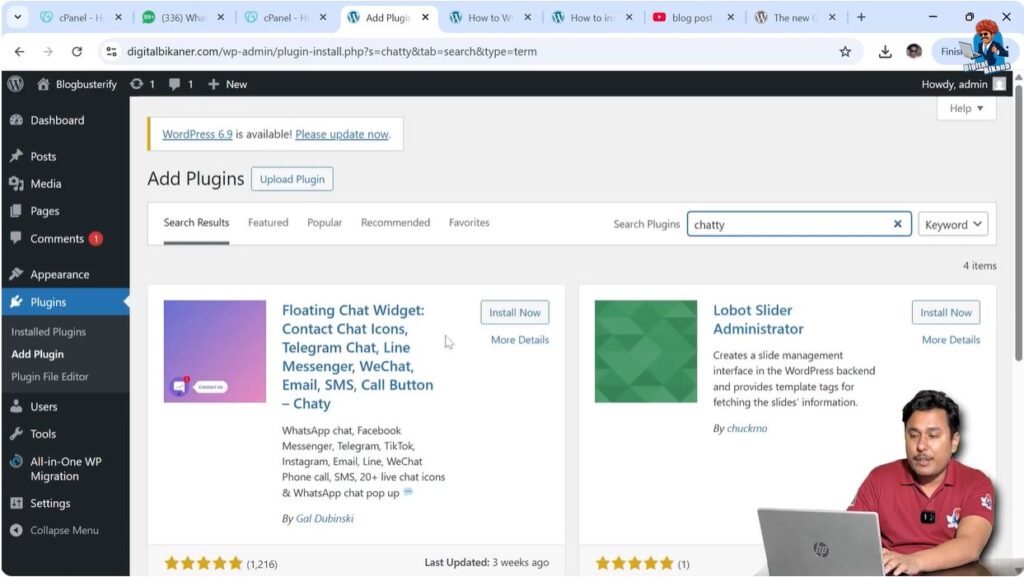The width and height of the screenshot is (1024, 577).
Task: Click the Plugins sidebar menu
Action: (48, 302)
